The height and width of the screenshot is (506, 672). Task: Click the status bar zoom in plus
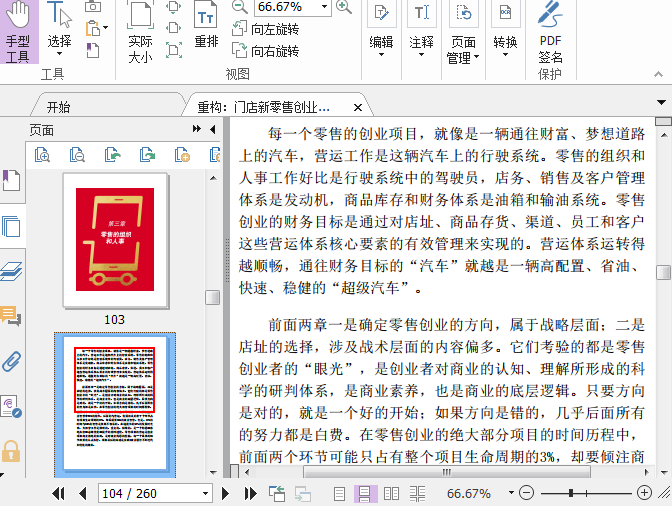pos(645,493)
